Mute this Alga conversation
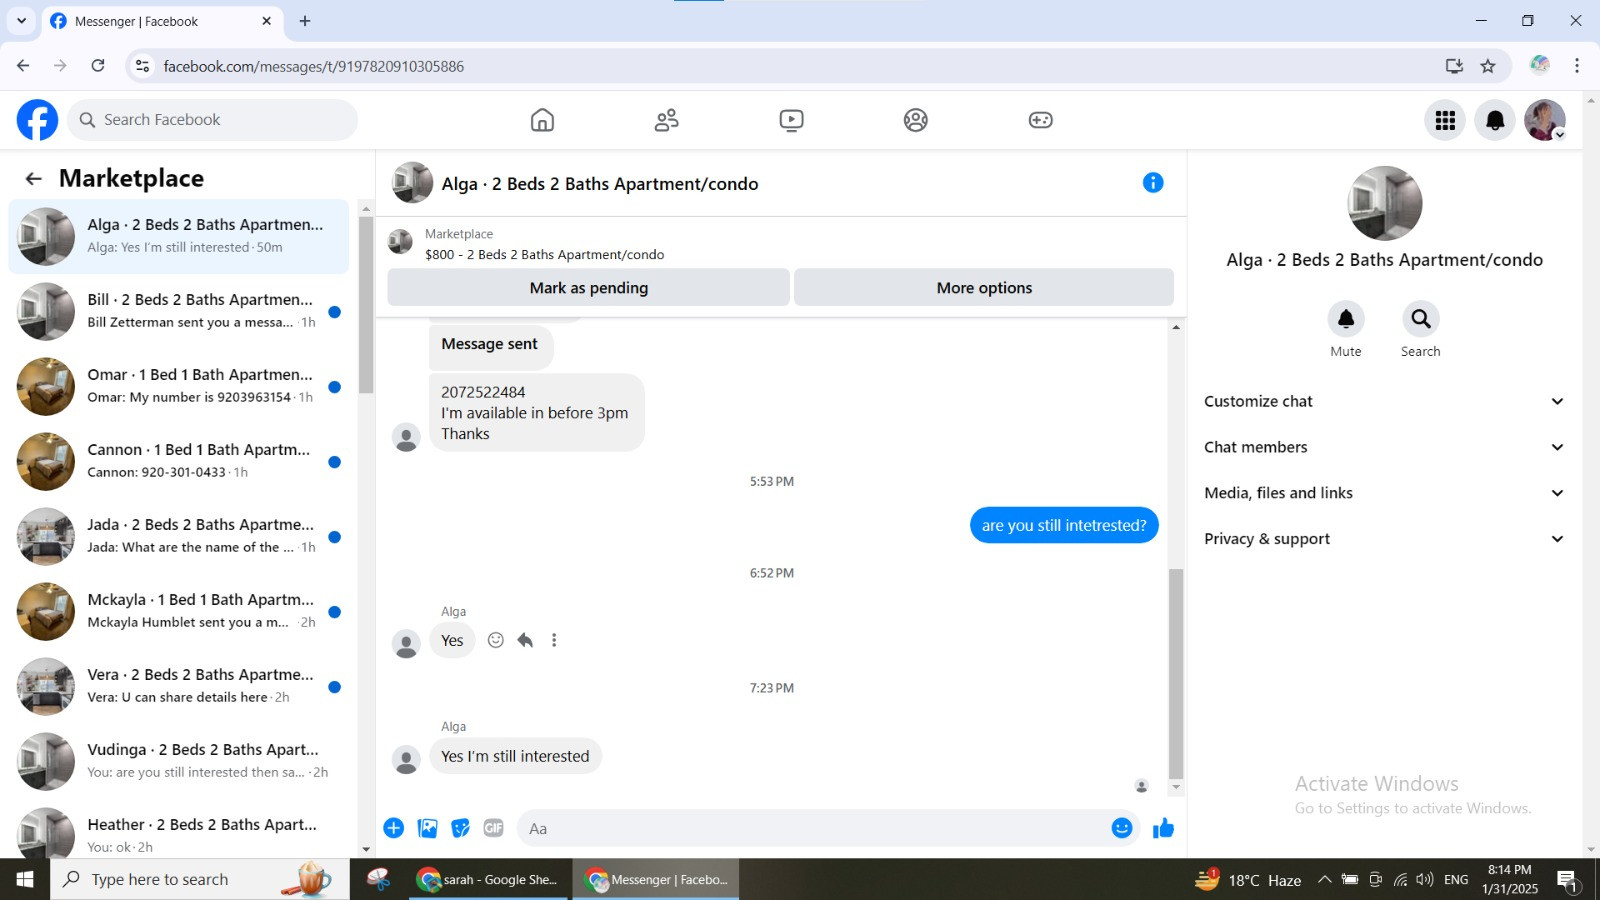Viewport: 1600px width, 900px height. pyautogui.click(x=1346, y=319)
